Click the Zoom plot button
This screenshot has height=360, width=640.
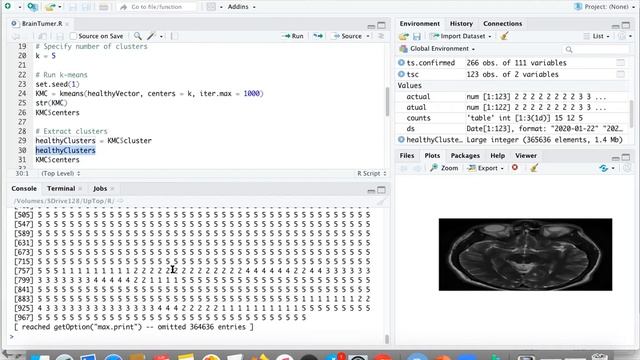(x=444, y=168)
